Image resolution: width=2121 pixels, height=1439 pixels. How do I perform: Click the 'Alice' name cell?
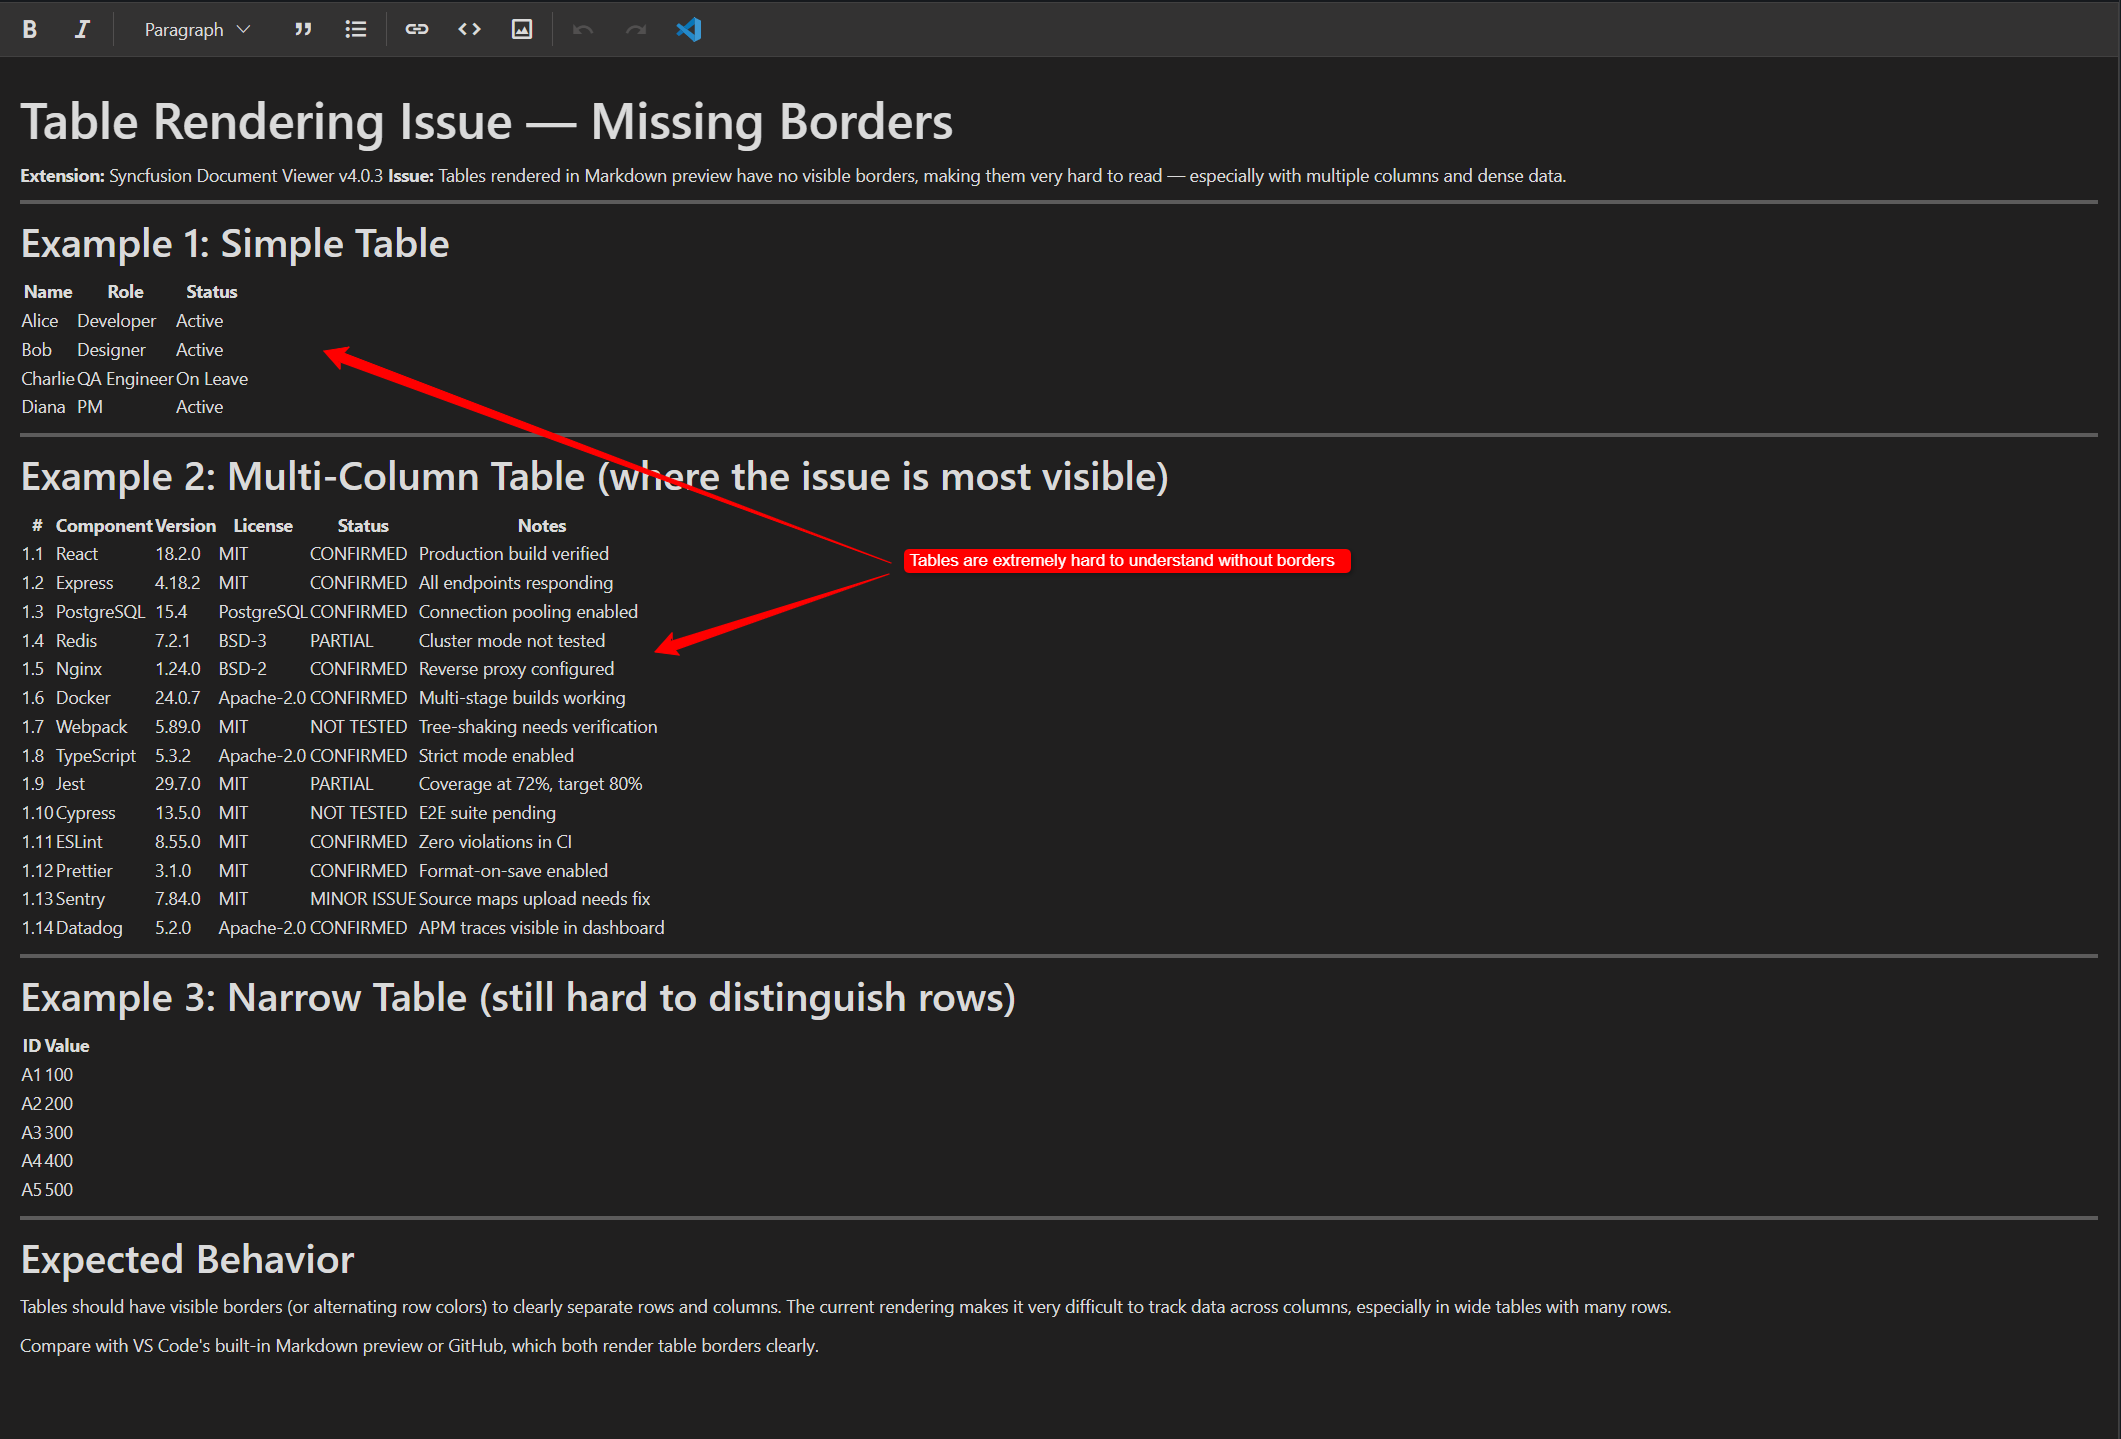[40, 321]
